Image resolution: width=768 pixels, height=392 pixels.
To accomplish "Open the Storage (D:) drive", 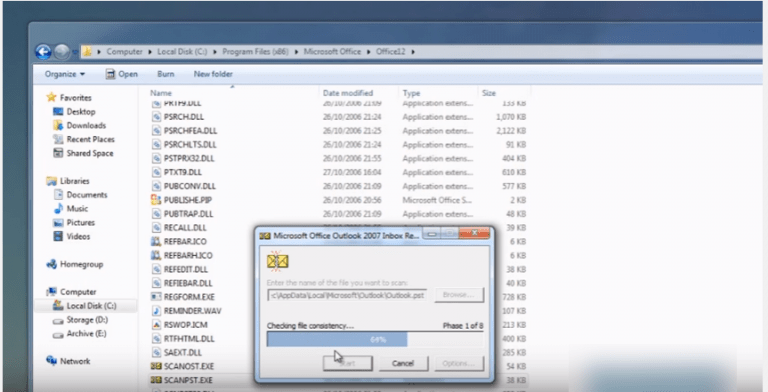I will [80, 320].
